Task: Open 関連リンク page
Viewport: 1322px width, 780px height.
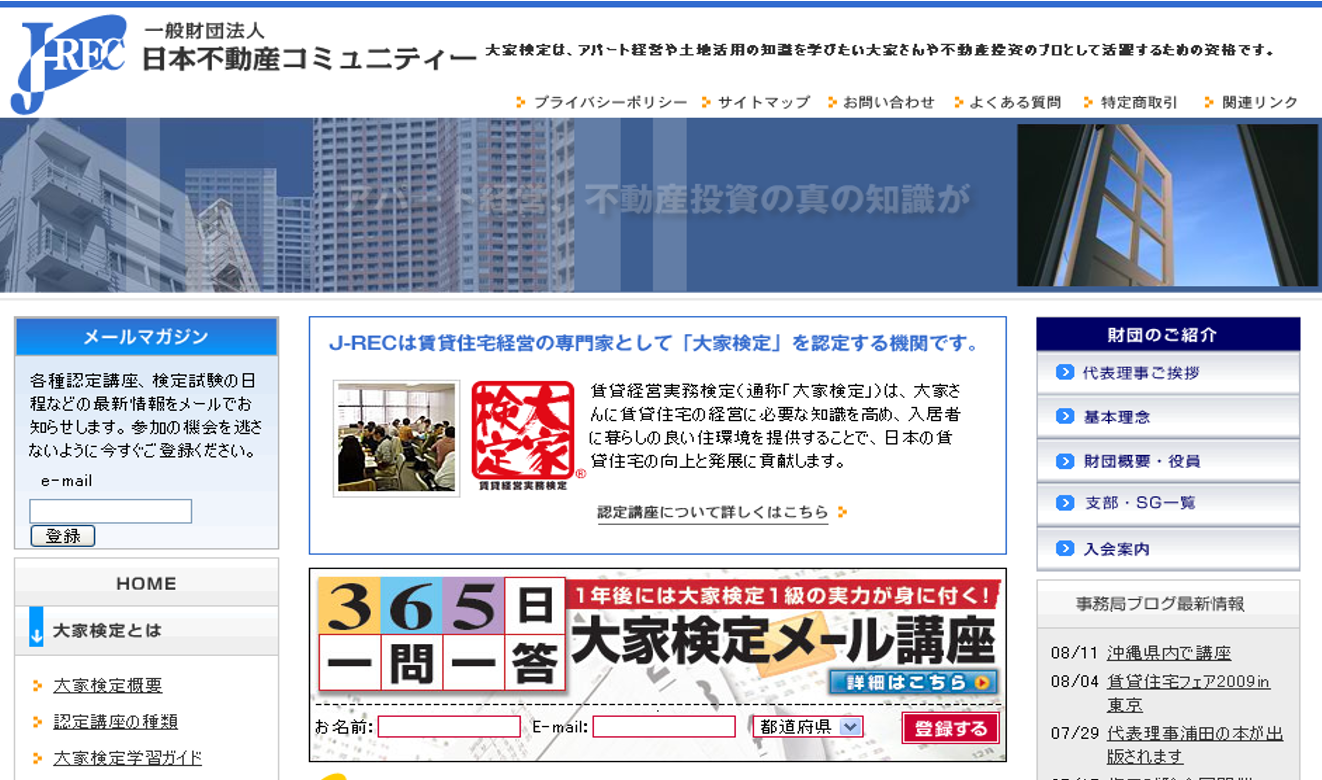Action: coord(1260,102)
